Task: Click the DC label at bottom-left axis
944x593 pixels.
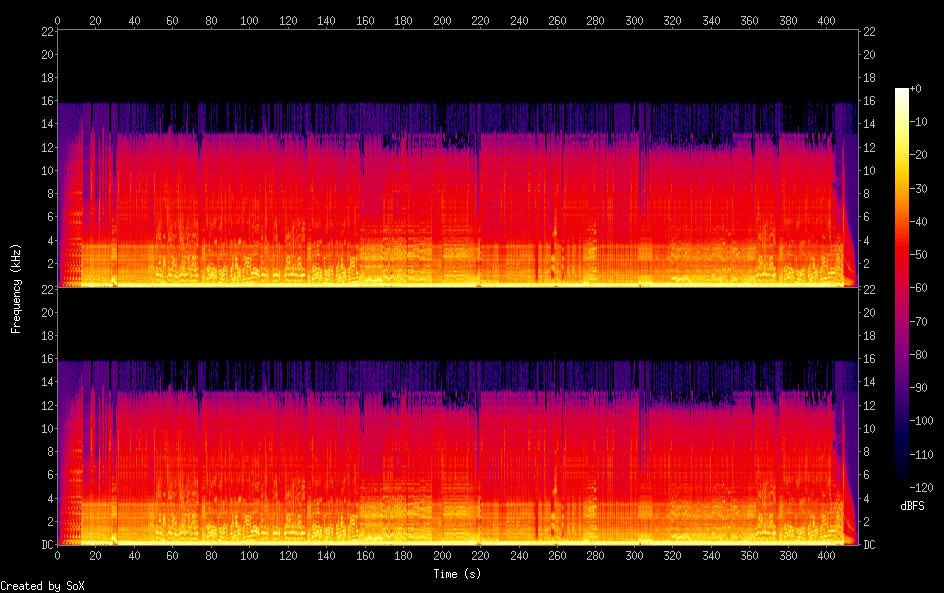Action: coord(45,544)
